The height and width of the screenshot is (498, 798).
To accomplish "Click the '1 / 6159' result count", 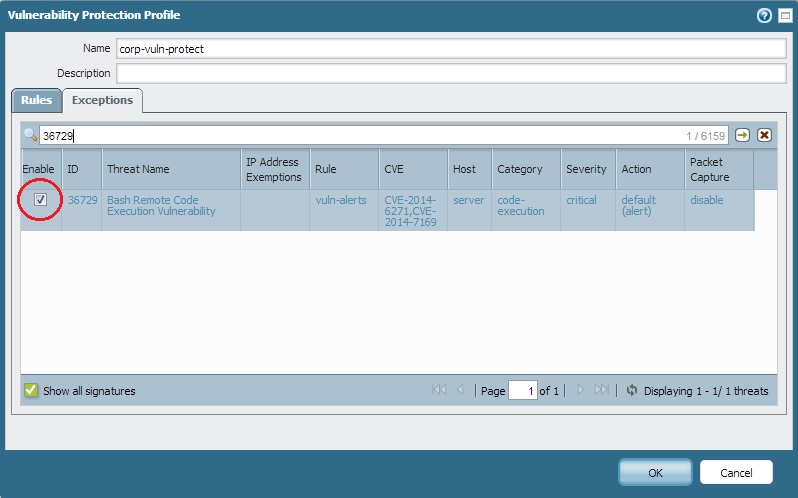I will [705, 136].
